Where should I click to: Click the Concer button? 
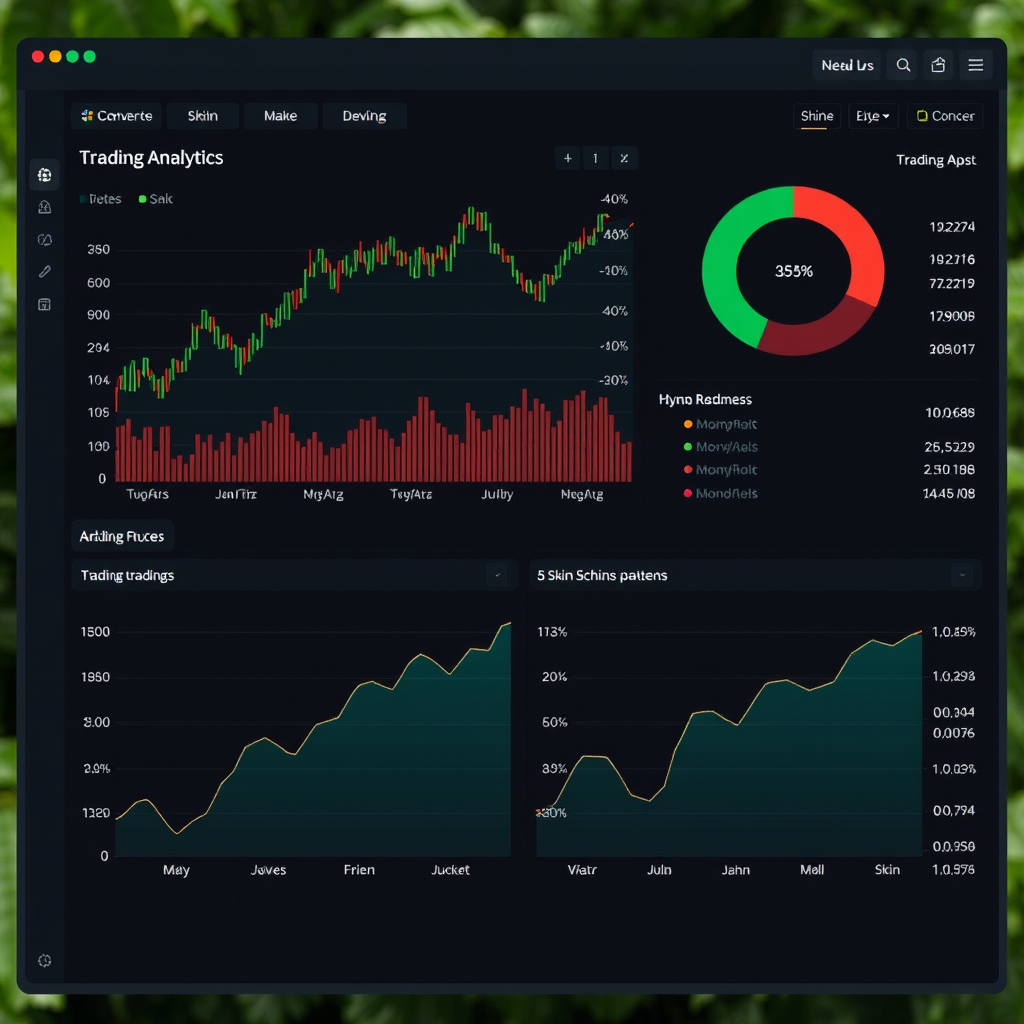coord(945,116)
